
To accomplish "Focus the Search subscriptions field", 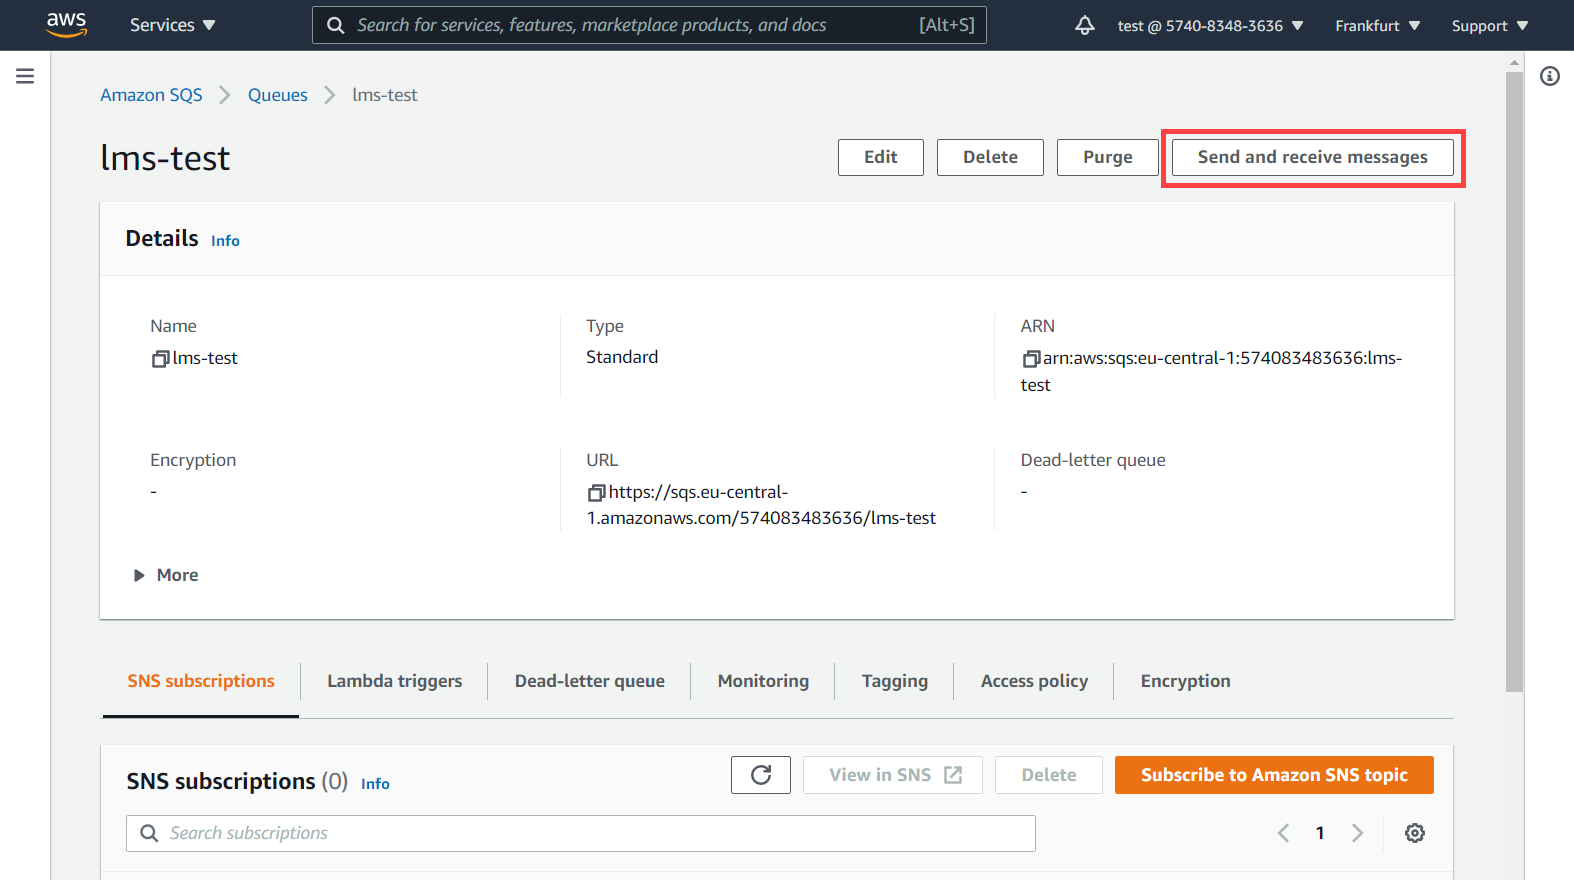I will (581, 834).
